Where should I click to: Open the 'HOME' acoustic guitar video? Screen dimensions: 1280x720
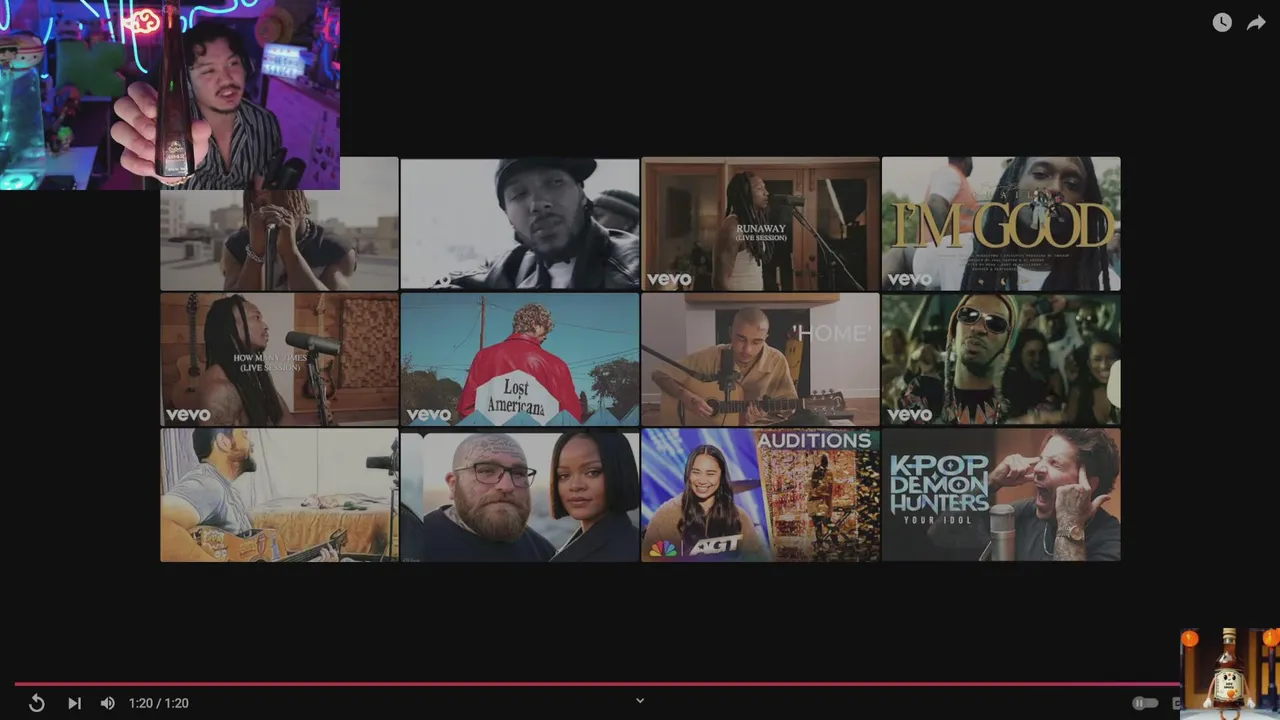coord(760,359)
